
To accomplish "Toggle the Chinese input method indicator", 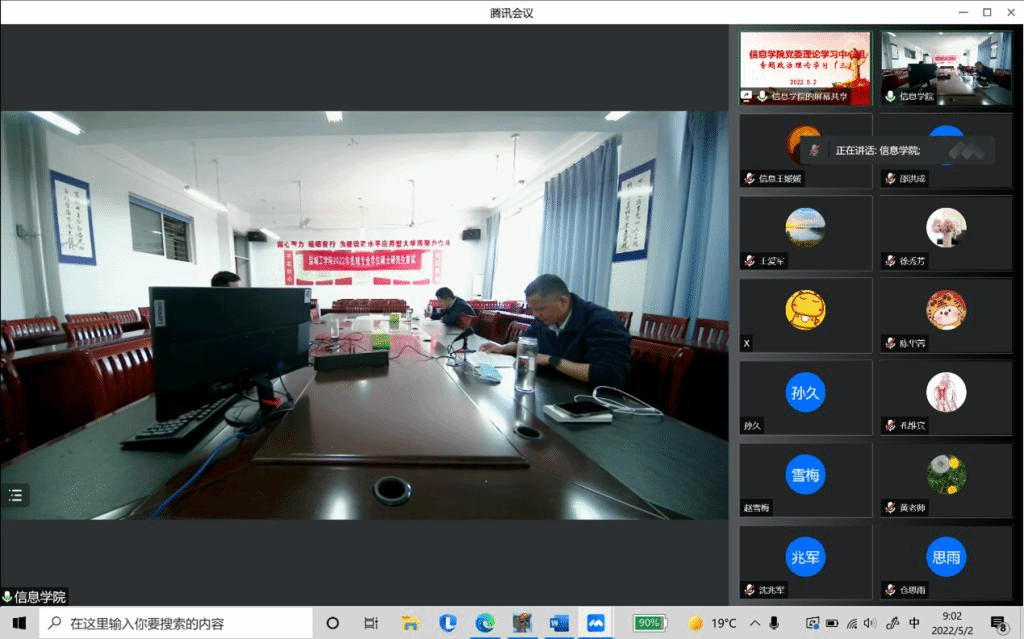I will coord(914,623).
